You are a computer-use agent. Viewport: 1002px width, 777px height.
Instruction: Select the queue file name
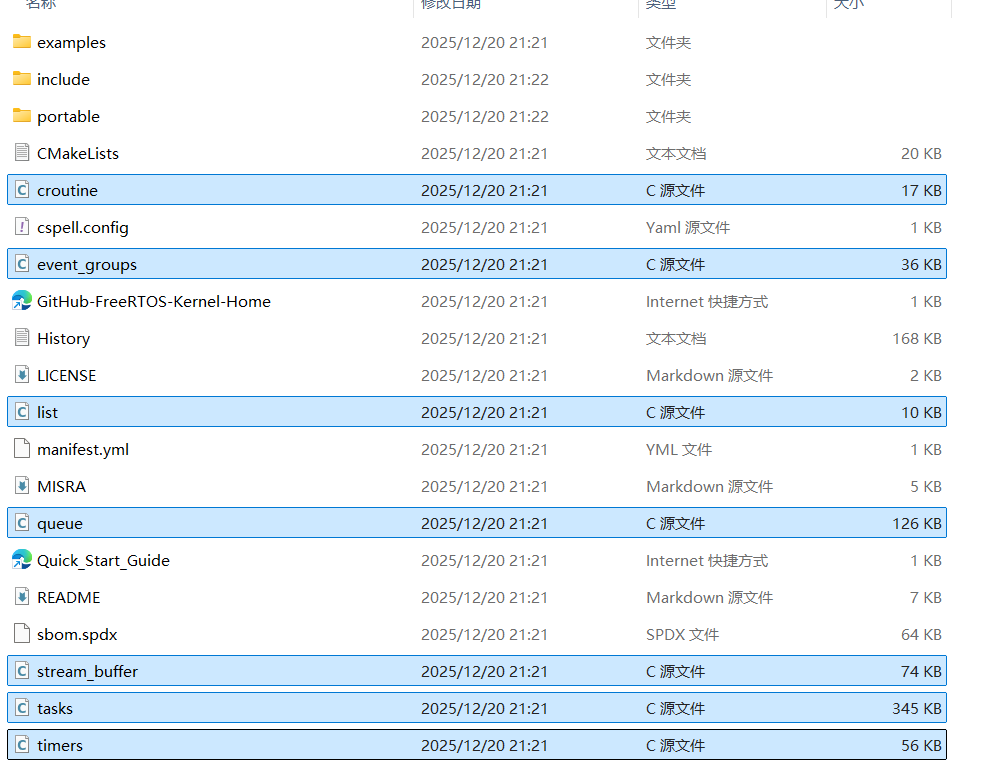(60, 525)
